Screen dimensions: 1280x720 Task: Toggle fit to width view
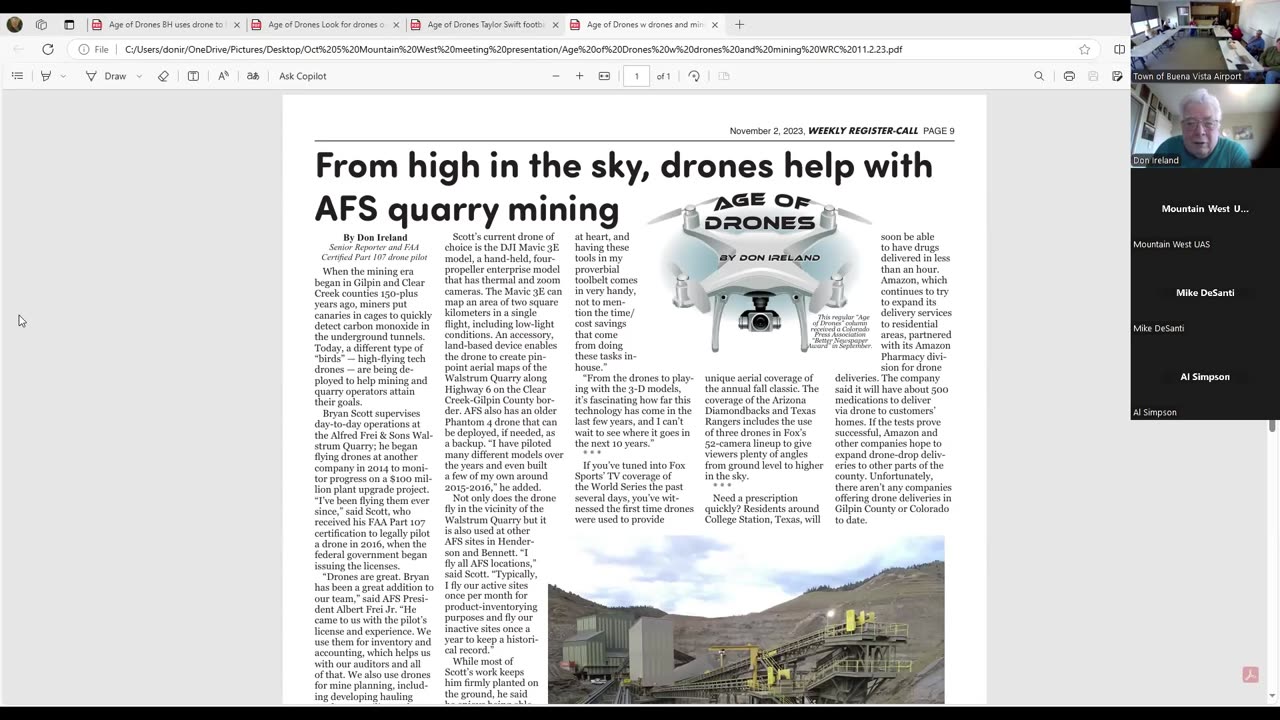point(604,76)
